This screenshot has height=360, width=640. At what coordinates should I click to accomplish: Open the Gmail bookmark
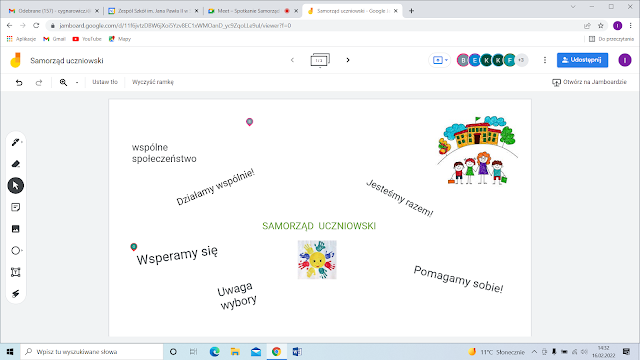coord(54,39)
